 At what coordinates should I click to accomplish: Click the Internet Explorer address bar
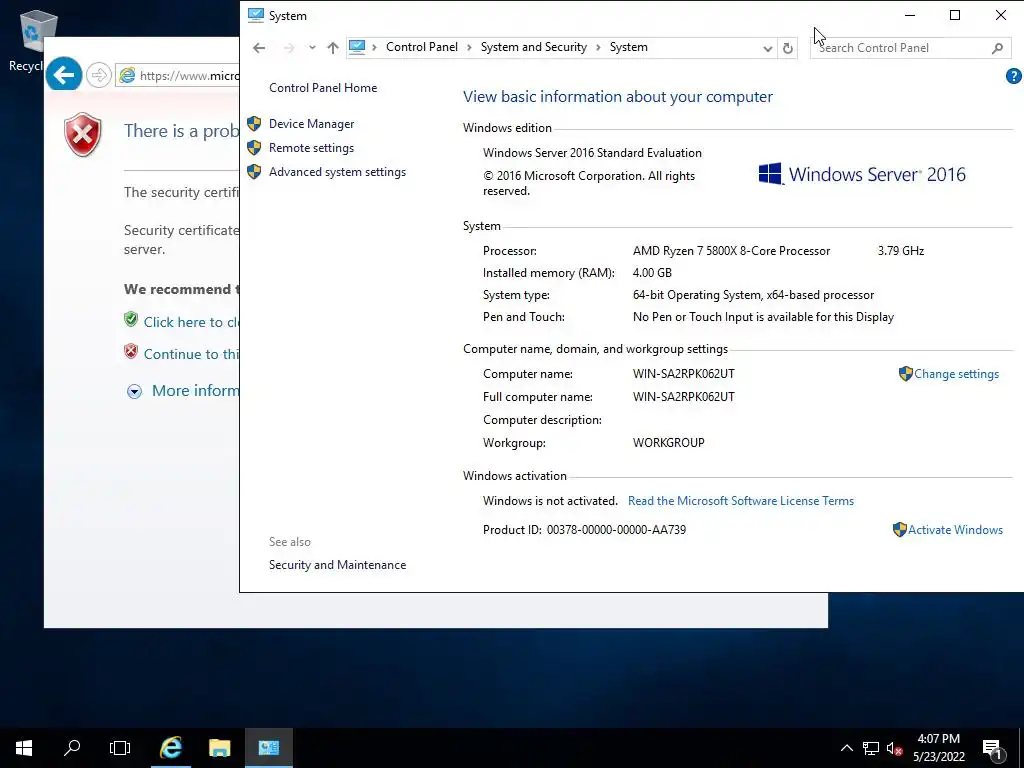(178, 76)
